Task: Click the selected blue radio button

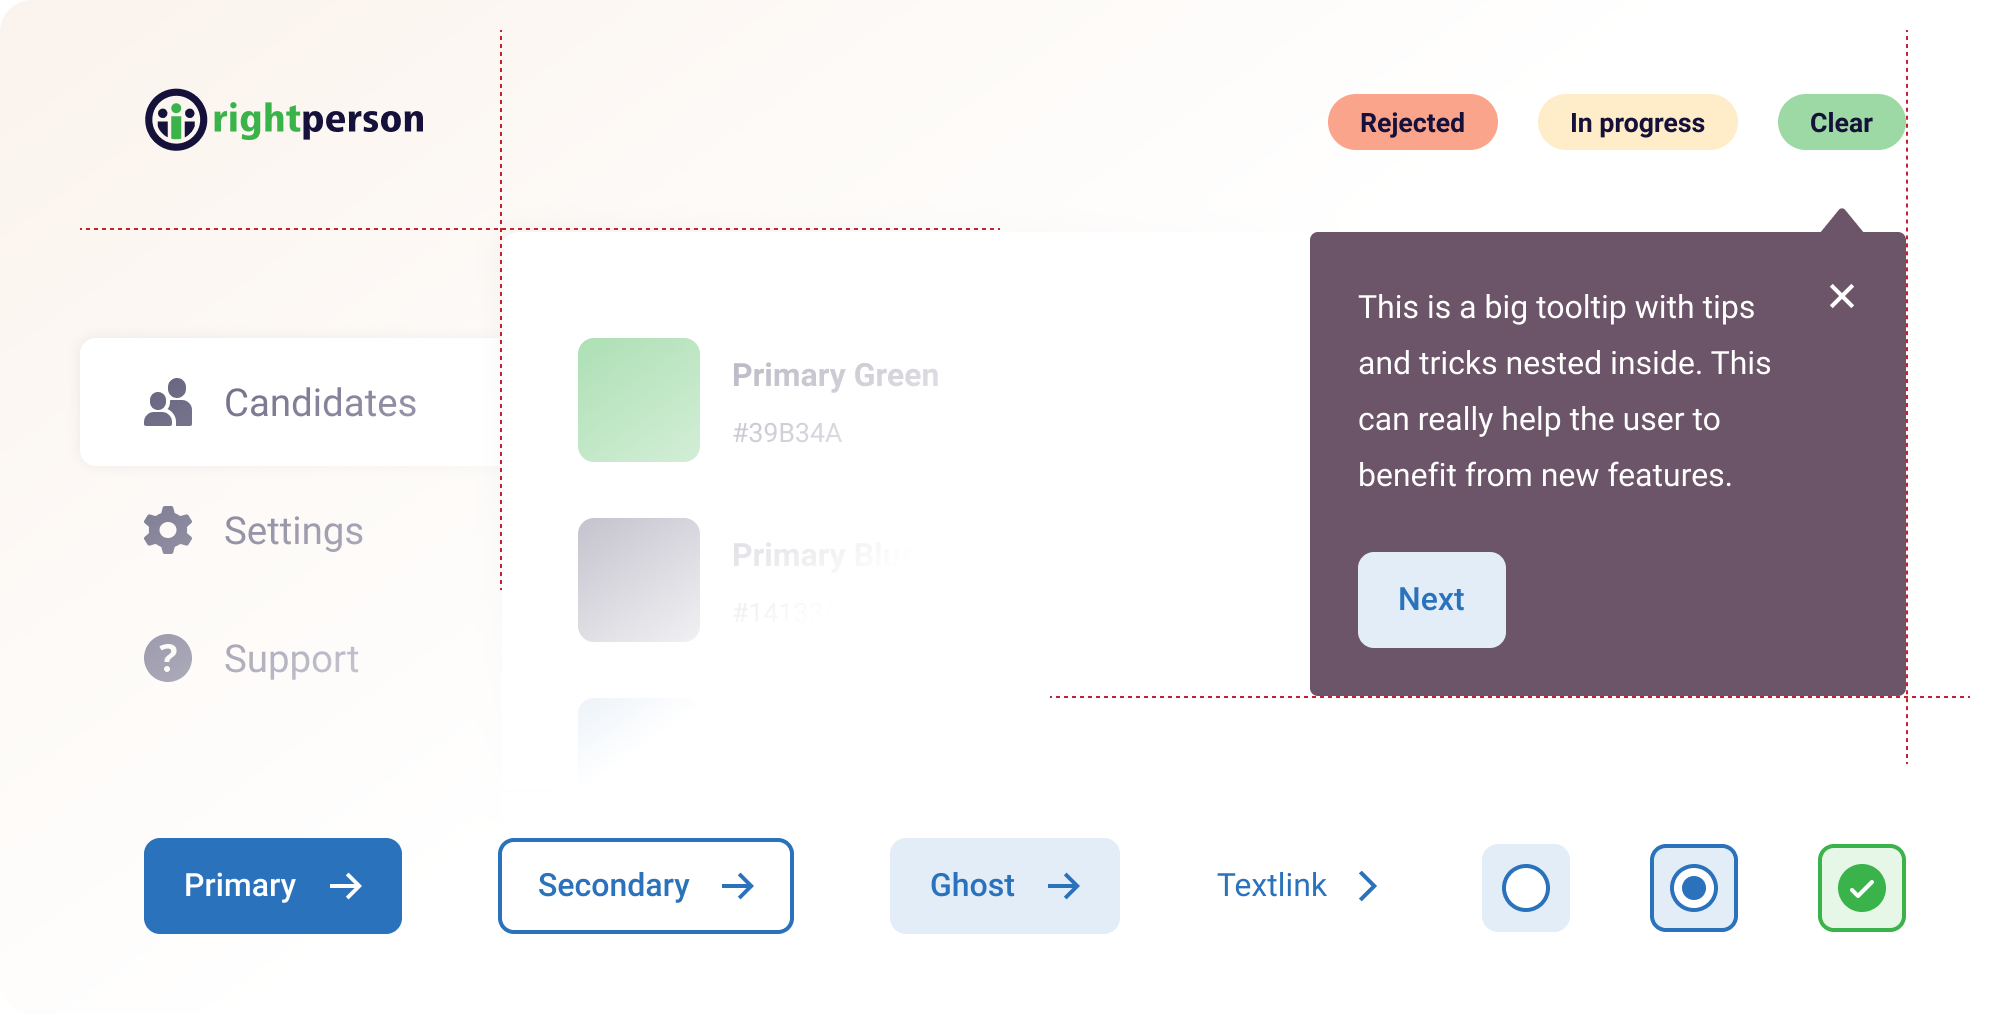Action: coord(1694,888)
